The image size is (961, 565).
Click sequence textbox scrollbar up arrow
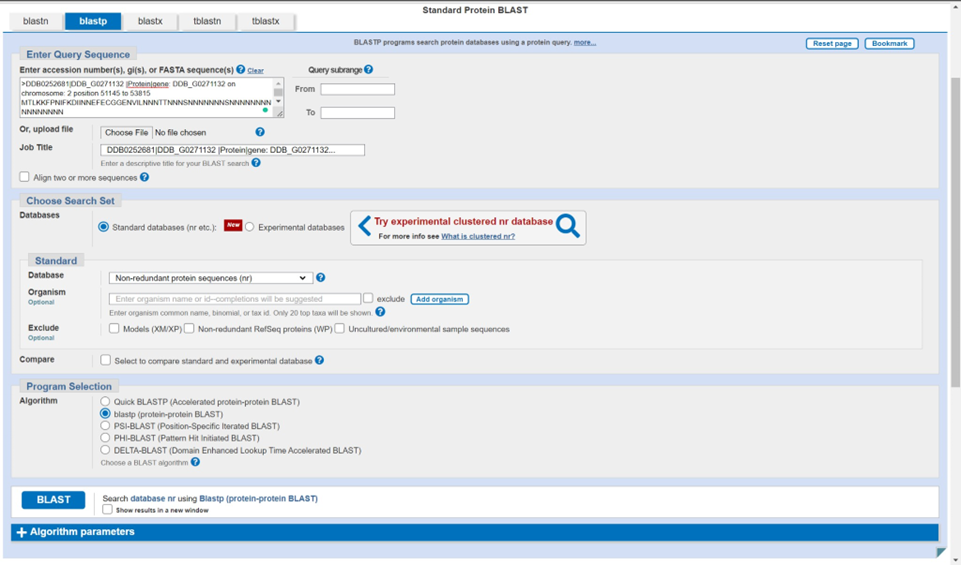point(278,83)
